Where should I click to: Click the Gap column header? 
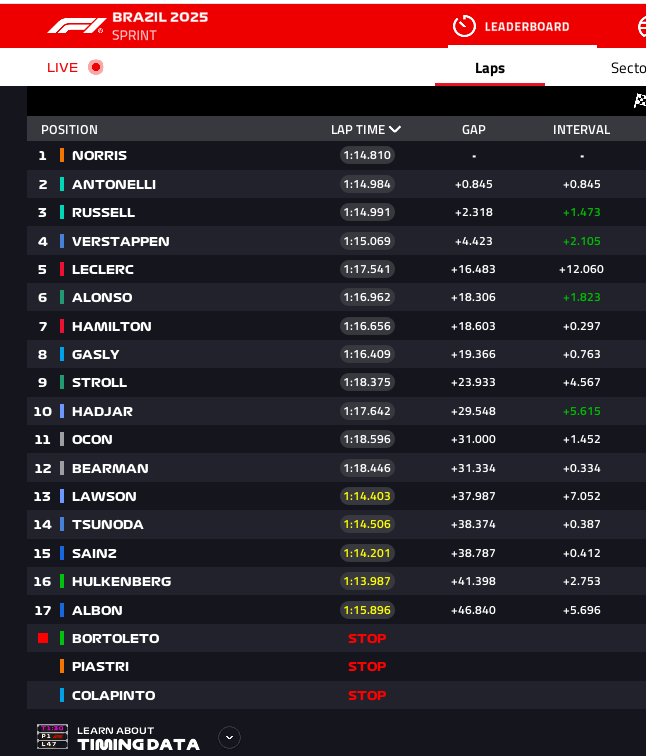[x=474, y=130]
